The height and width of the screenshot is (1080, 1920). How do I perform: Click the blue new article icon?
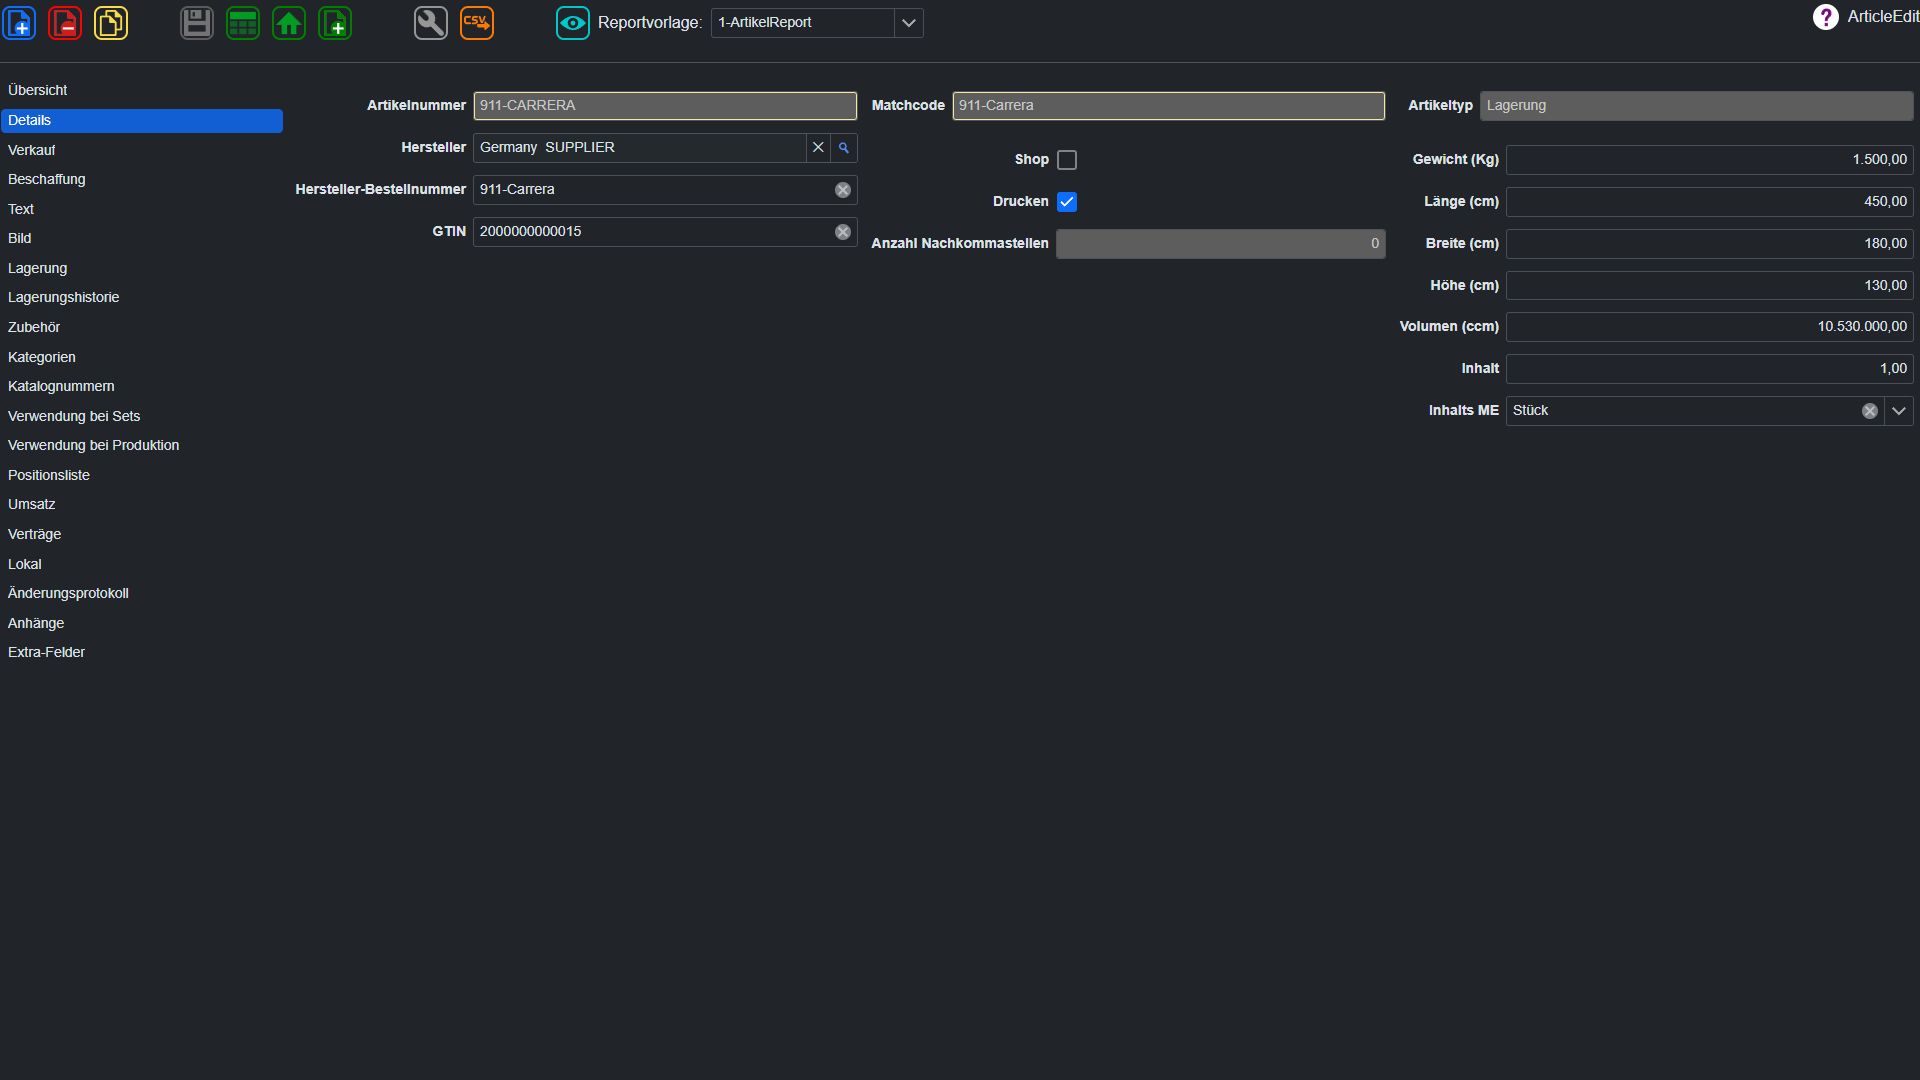20,23
